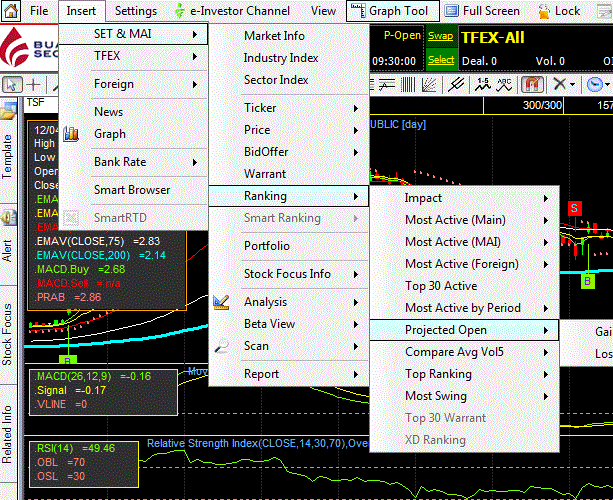613x500 pixels.
Task: Expand the Ticker submenu
Action: [x=289, y=108]
